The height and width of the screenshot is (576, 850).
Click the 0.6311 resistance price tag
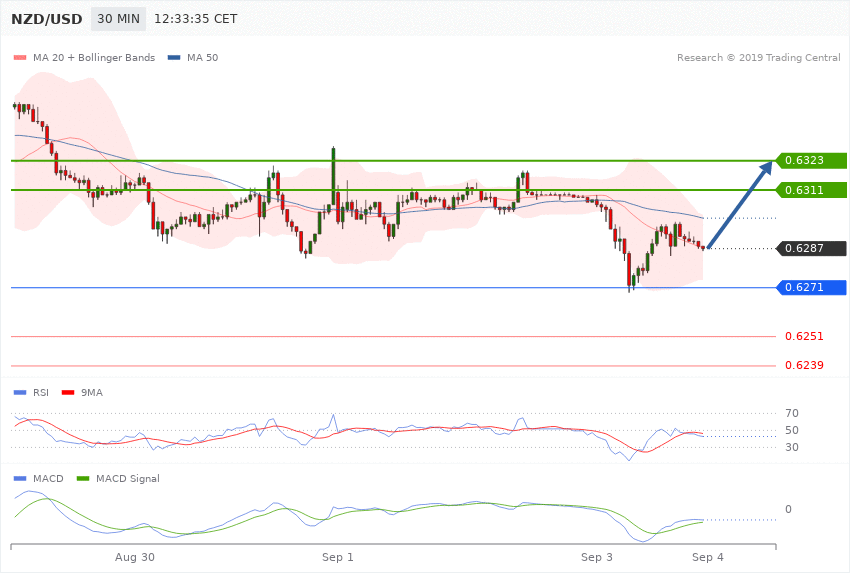(x=811, y=190)
